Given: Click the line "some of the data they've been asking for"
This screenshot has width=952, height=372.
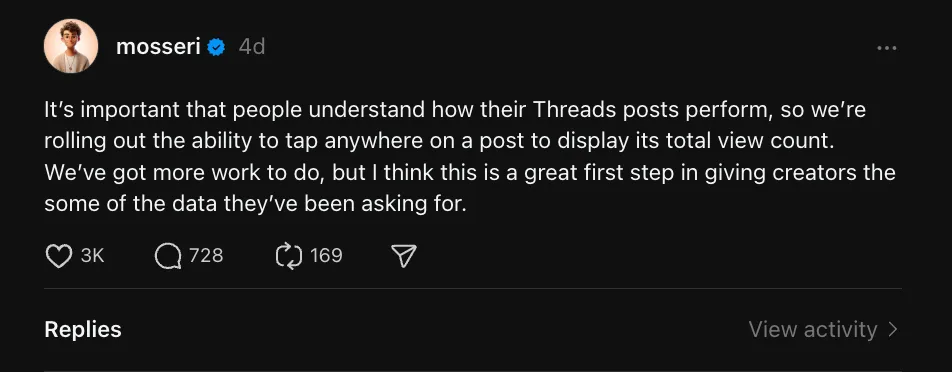Looking at the screenshot, I should click(x=255, y=204).
